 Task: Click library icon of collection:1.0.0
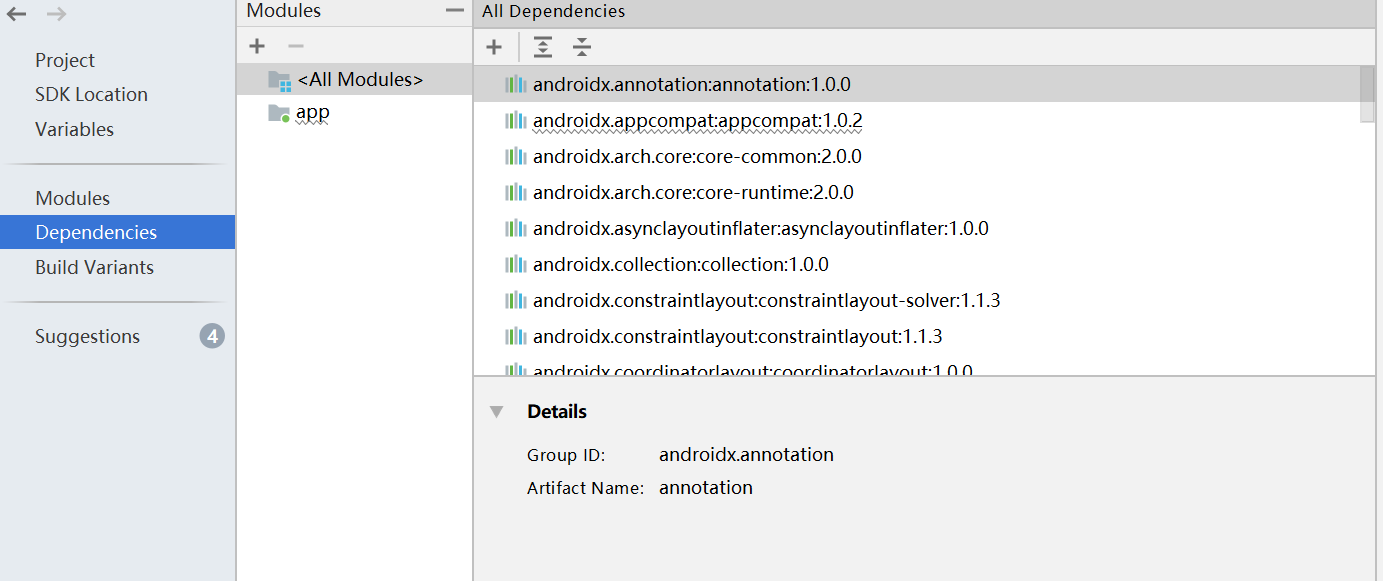tap(516, 265)
